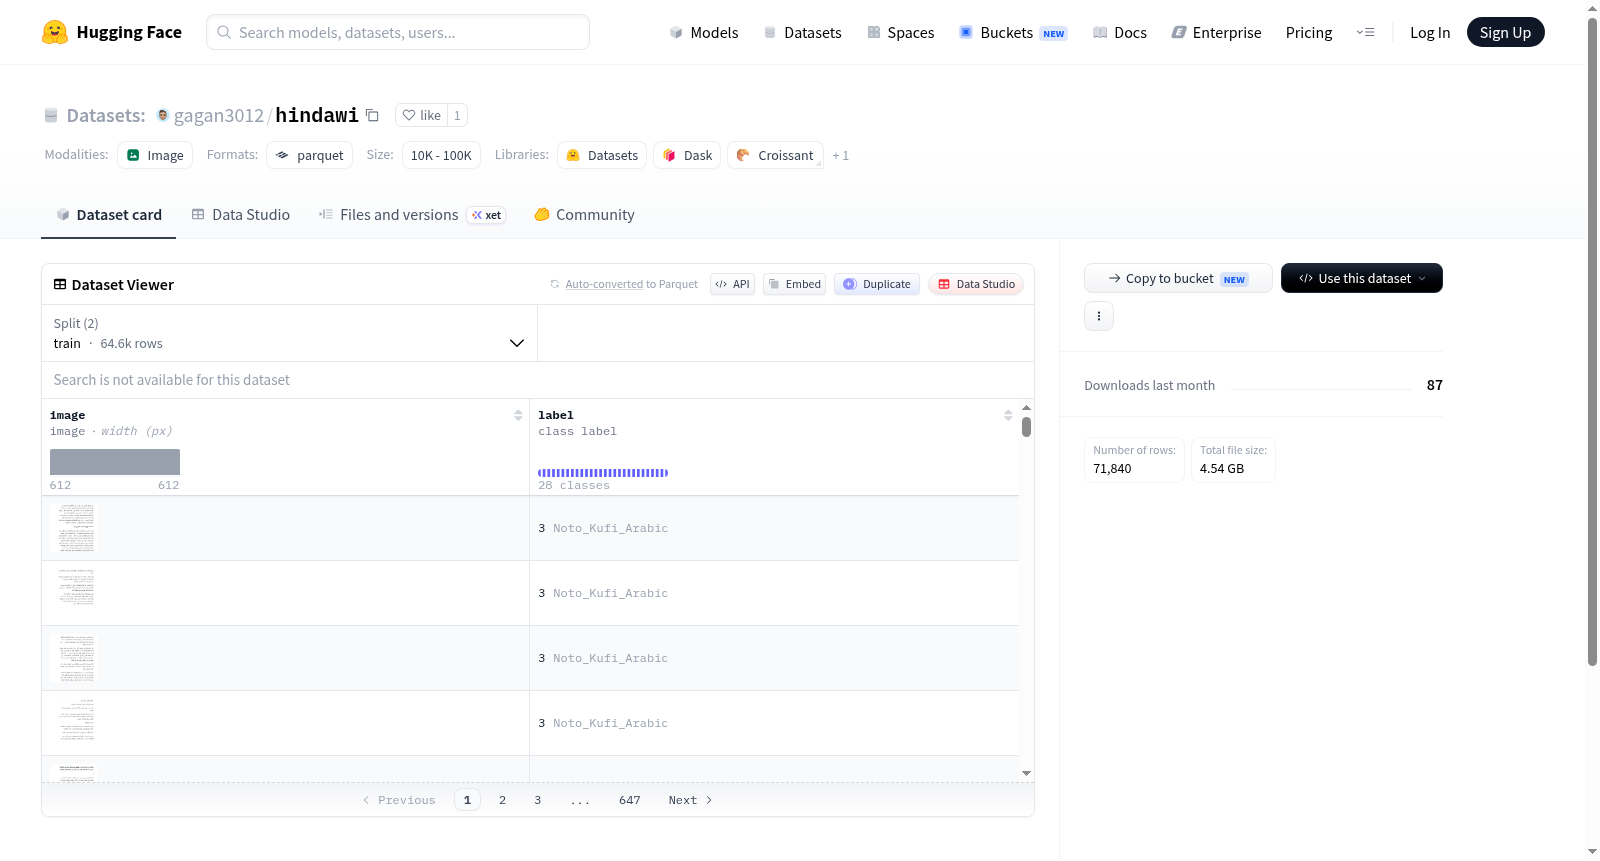
Task: Click Copy to bucket
Action: [1178, 278]
